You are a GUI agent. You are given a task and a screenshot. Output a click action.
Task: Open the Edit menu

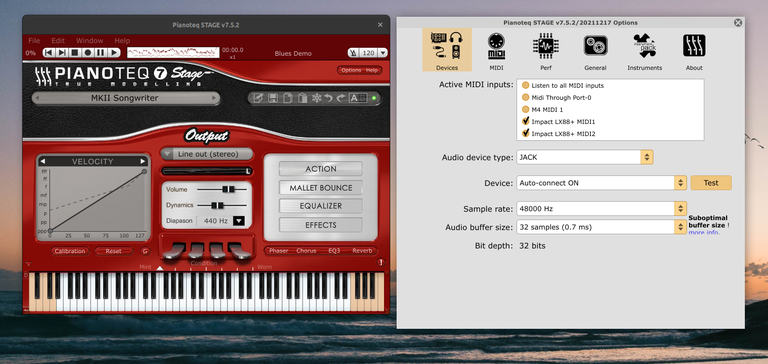pyautogui.click(x=58, y=41)
